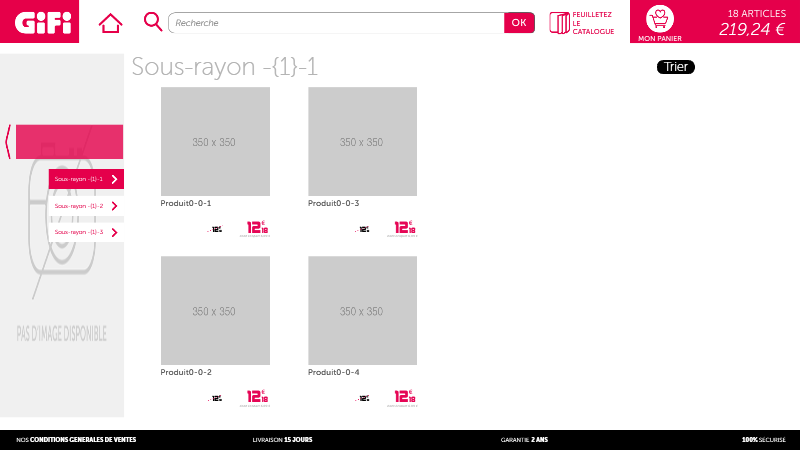The width and height of the screenshot is (800, 450).
Task: Select the highlighted pink category bar
Action: tap(69, 142)
